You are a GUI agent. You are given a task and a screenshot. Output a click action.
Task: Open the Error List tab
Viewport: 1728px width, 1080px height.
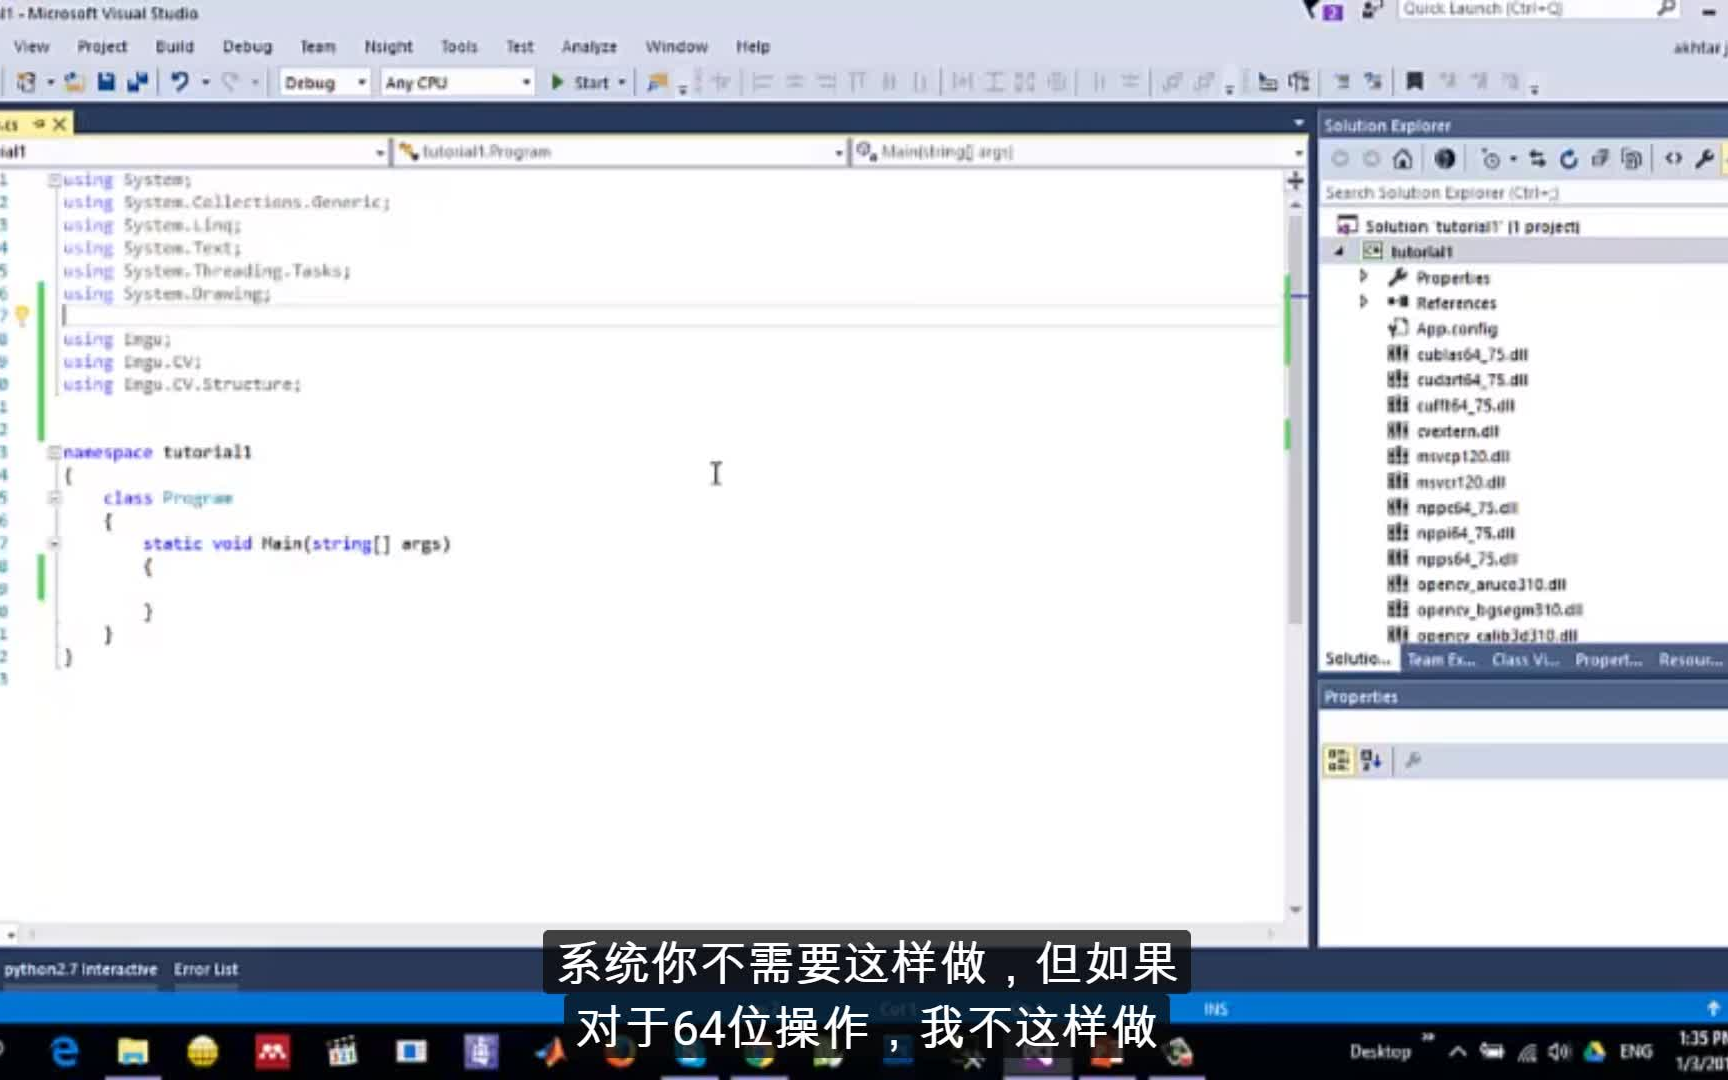(x=206, y=969)
